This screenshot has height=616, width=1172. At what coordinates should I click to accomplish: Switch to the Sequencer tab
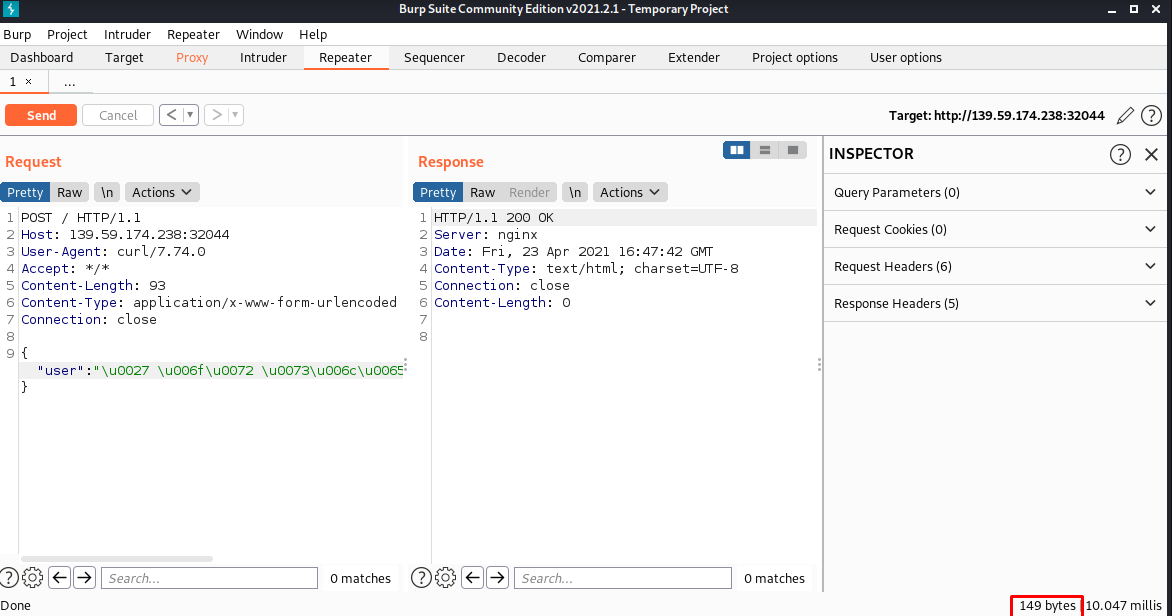434,58
